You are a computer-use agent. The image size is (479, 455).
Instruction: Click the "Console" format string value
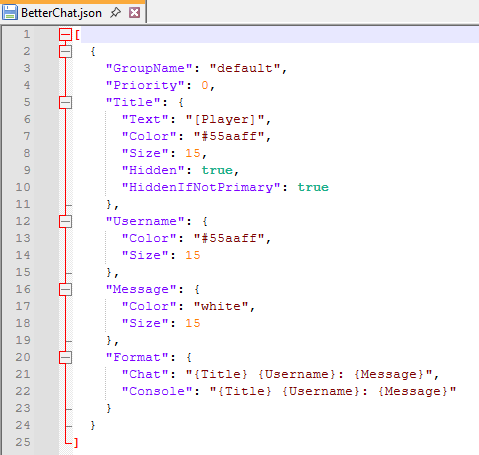click(x=333, y=391)
